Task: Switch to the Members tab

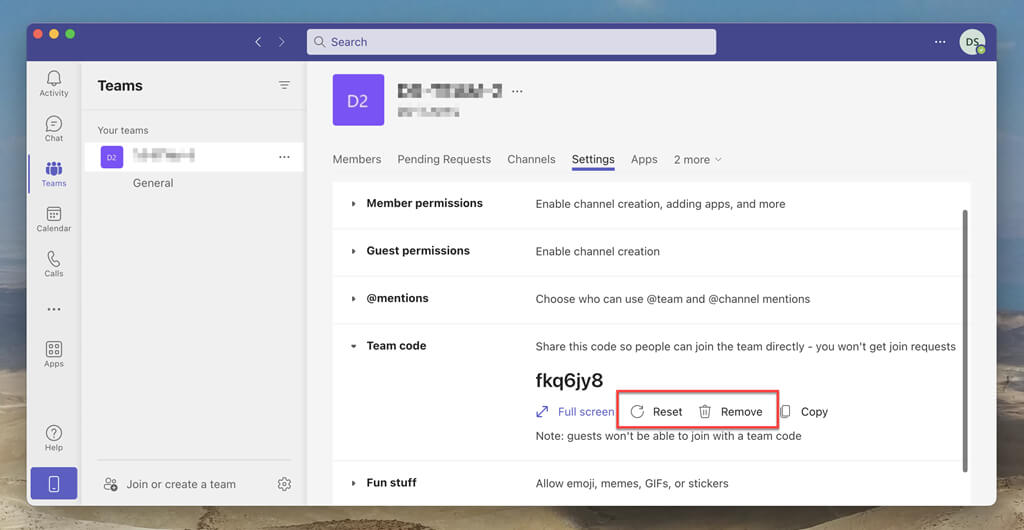Action: (x=357, y=160)
